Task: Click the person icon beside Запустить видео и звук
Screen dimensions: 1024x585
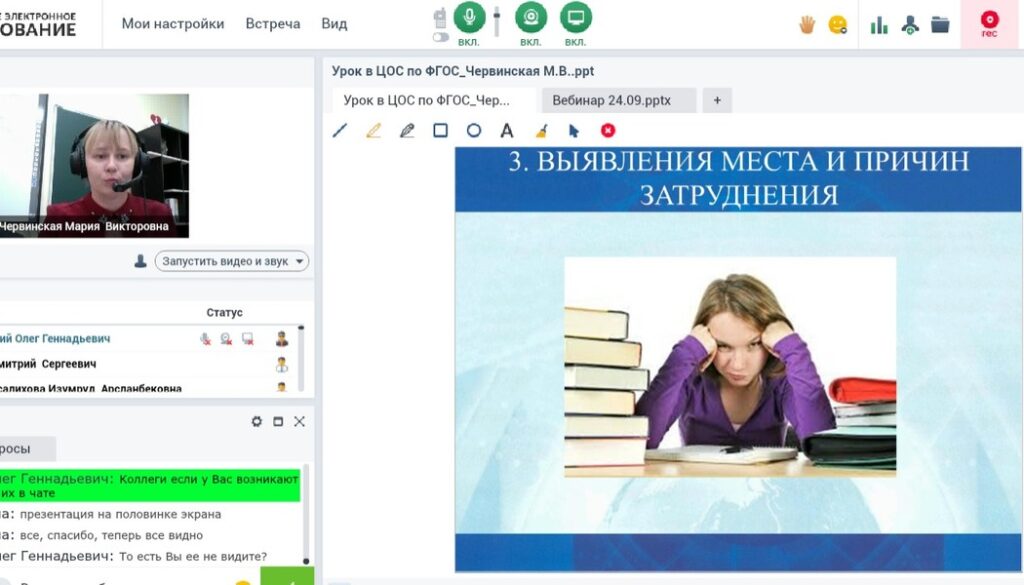Action: [x=140, y=261]
